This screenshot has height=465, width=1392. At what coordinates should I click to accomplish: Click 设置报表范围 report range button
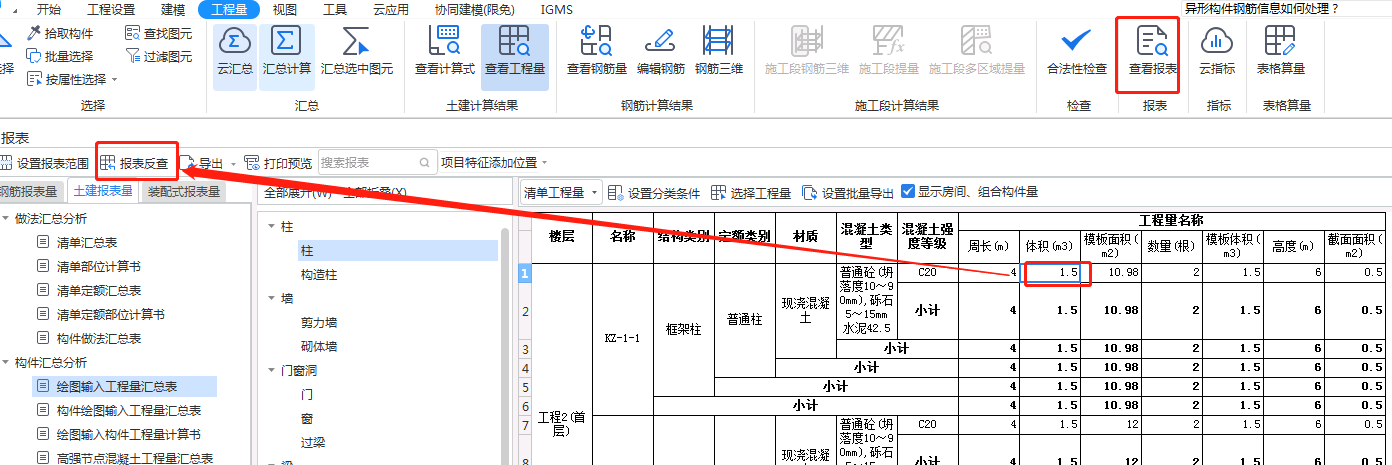[x=44, y=163]
